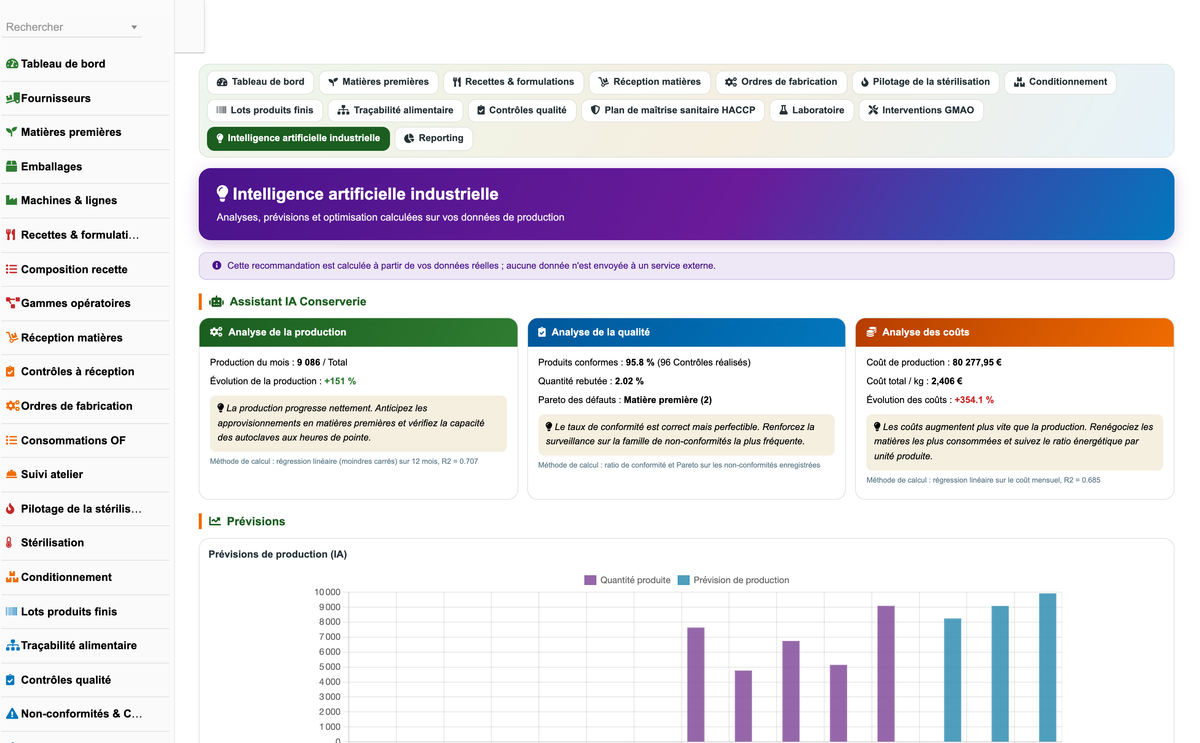The height and width of the screenshot is (743, 1200).
Task: Click the Réception matières cart icon in sidebar
Action: pos(12,337)
